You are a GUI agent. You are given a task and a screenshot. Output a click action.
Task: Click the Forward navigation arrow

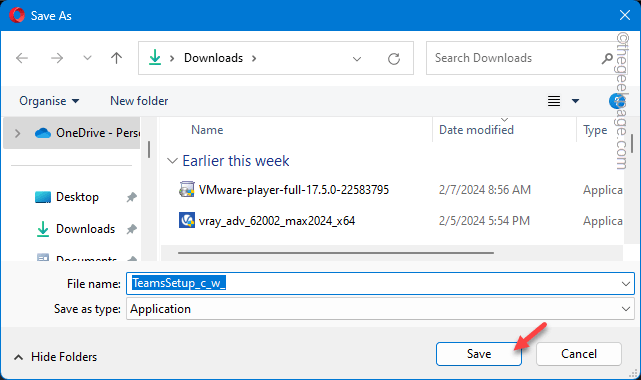[57, 58]
